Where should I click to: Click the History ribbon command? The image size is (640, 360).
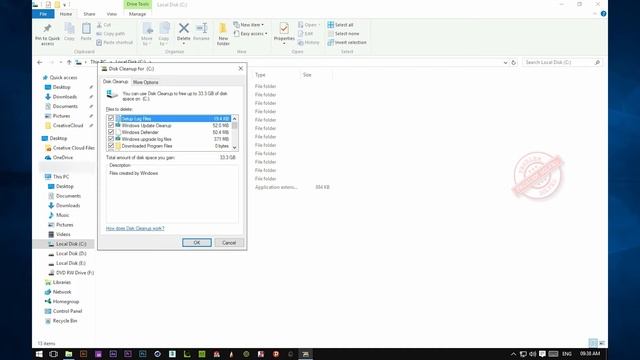[x=309, y=42]
